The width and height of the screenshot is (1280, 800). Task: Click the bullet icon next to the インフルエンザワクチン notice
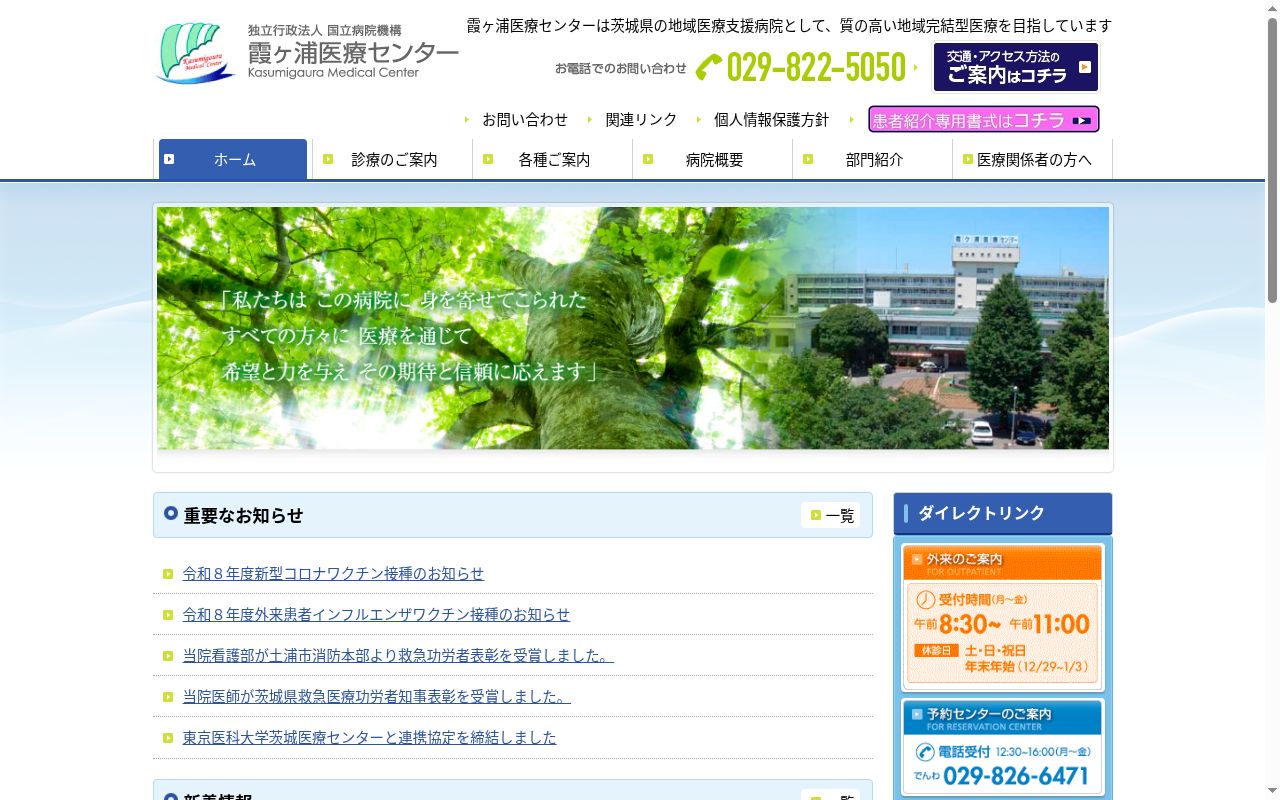(x=168, y=615)
